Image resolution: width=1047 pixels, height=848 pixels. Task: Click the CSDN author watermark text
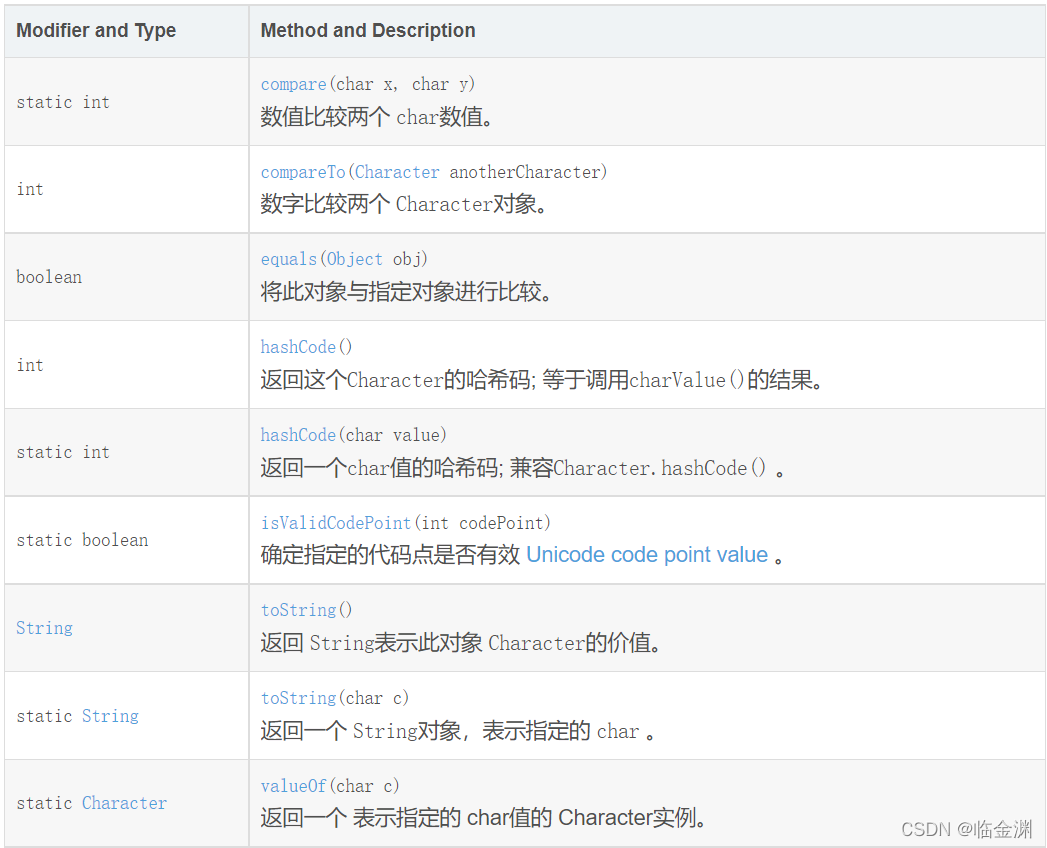pos(966,829)
